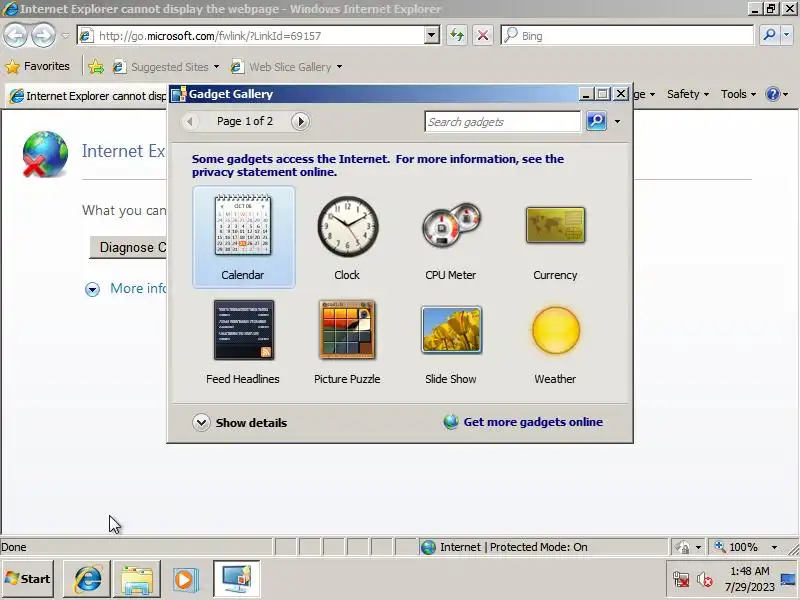Open the Favorites center

click(x=37, y=66)
